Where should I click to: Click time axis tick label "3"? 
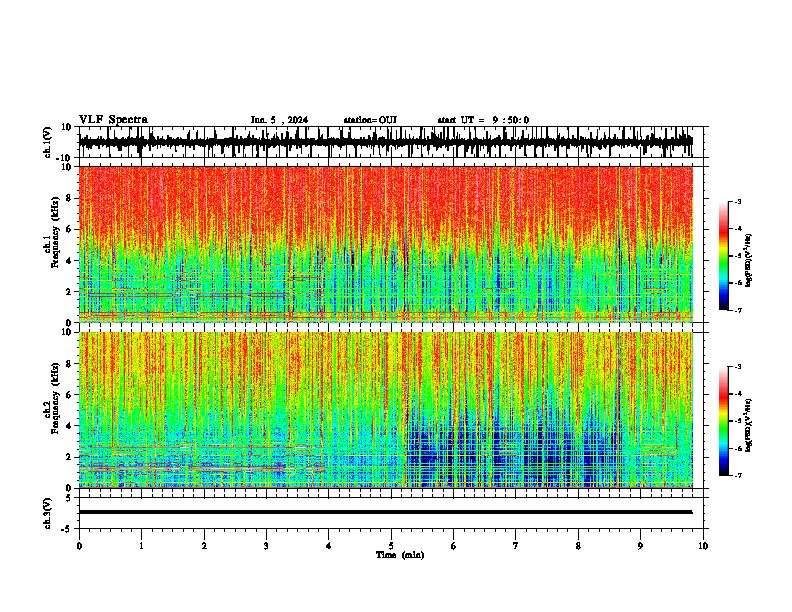(266, 546)
